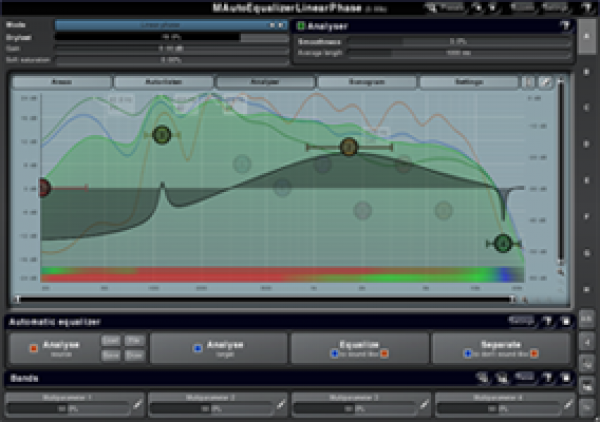Click the third sidebar icon below A|B
This screenshot has height=422, width=600.
tap(587, 386)
